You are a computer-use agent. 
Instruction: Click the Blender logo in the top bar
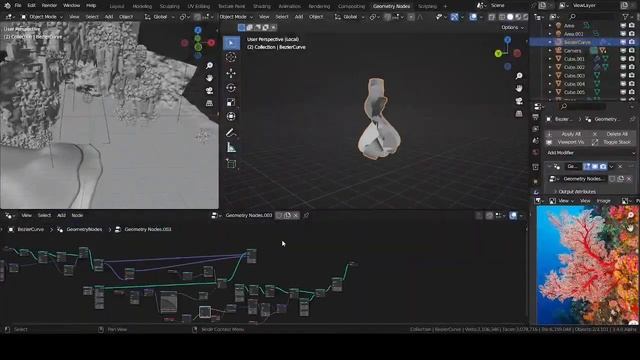pos(7,6)
